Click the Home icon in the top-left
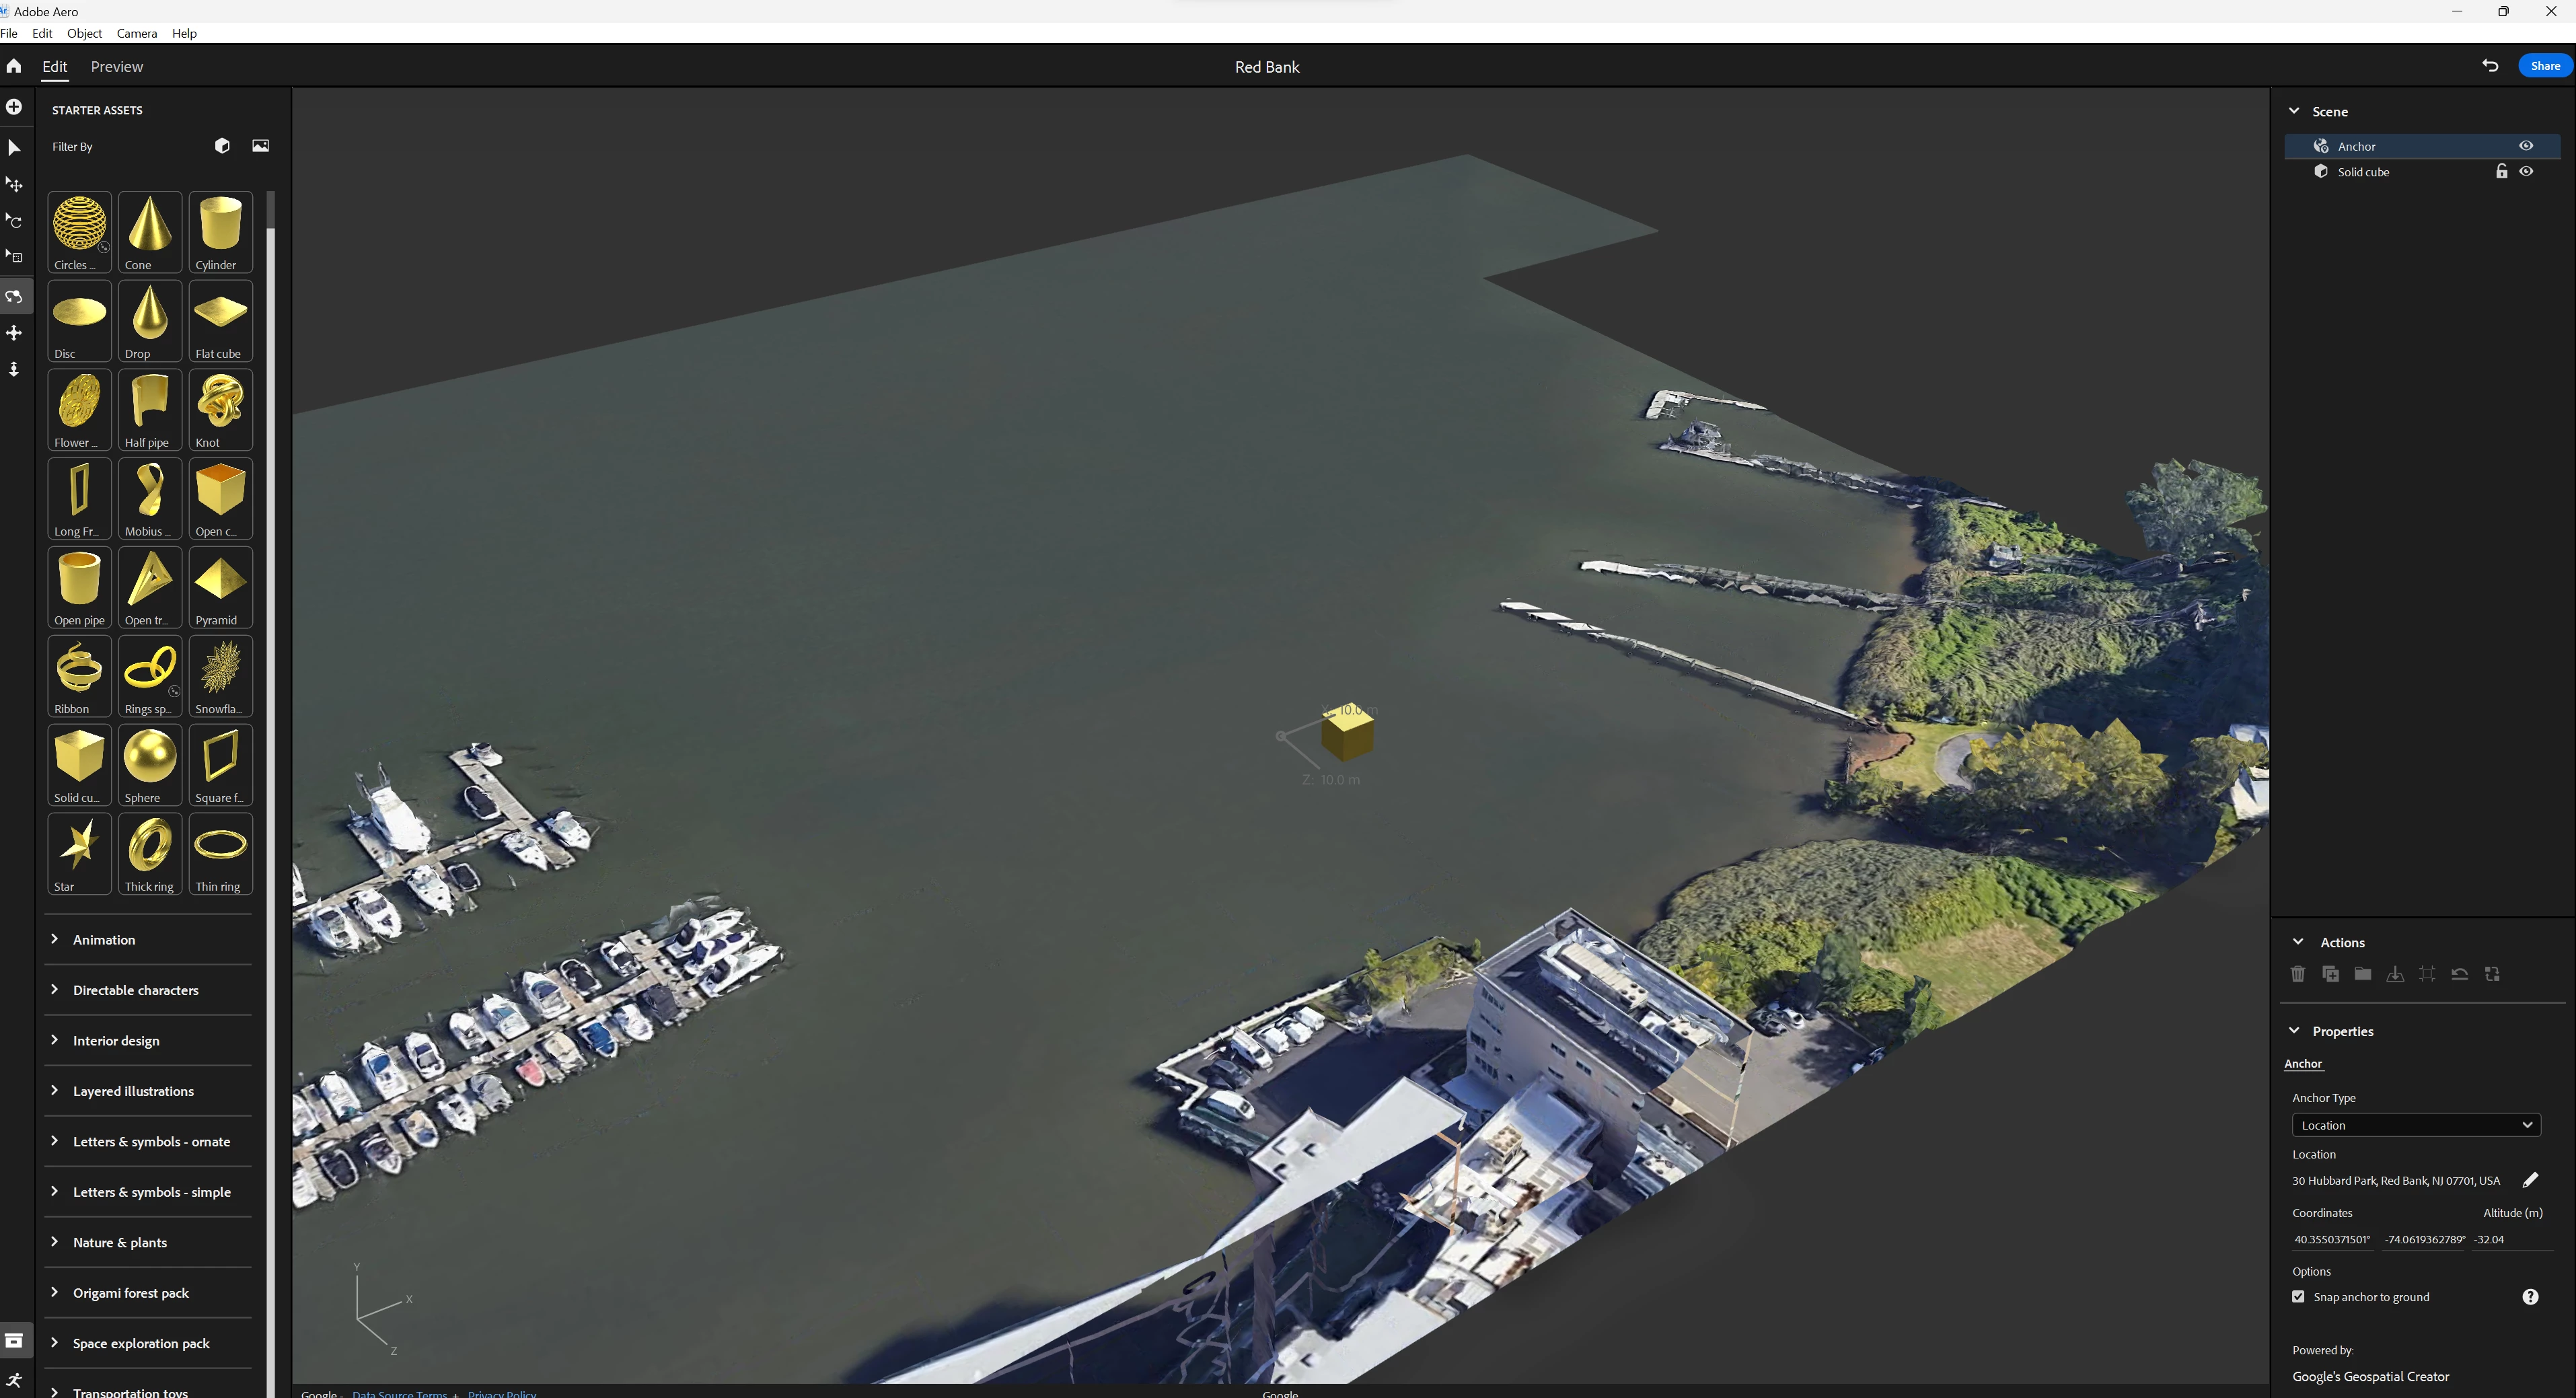Viewport: 2576px width, 1398px height. click(x=14, y=66)
